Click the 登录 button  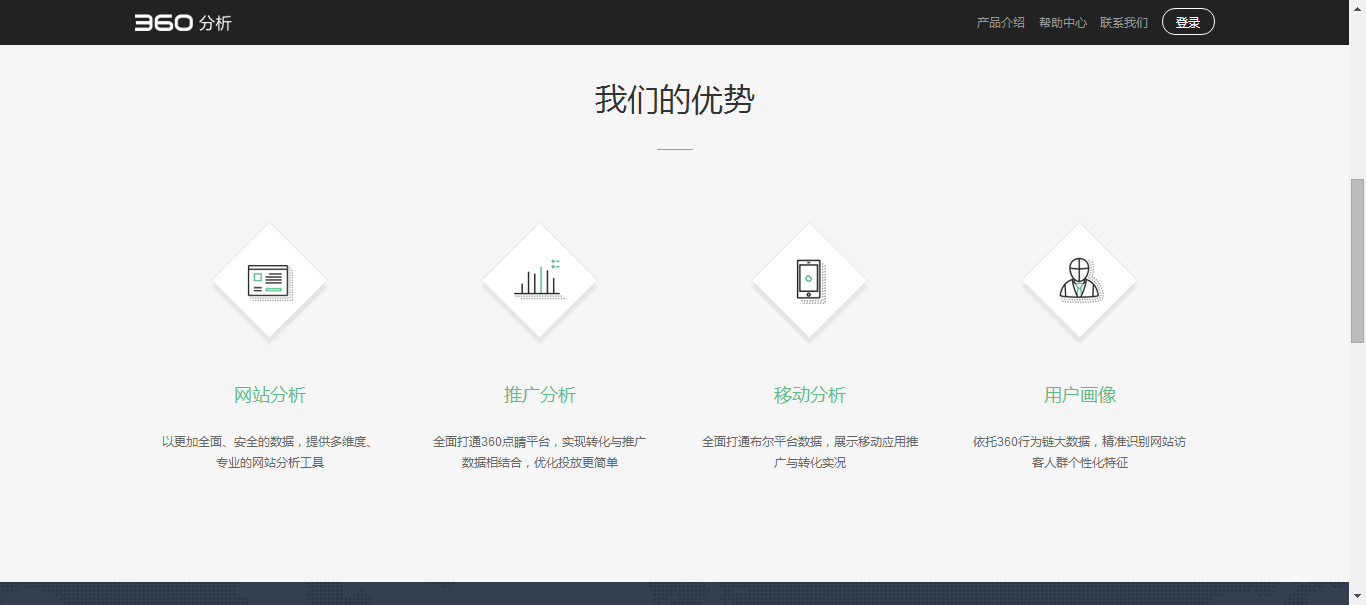coord(1188,21)
